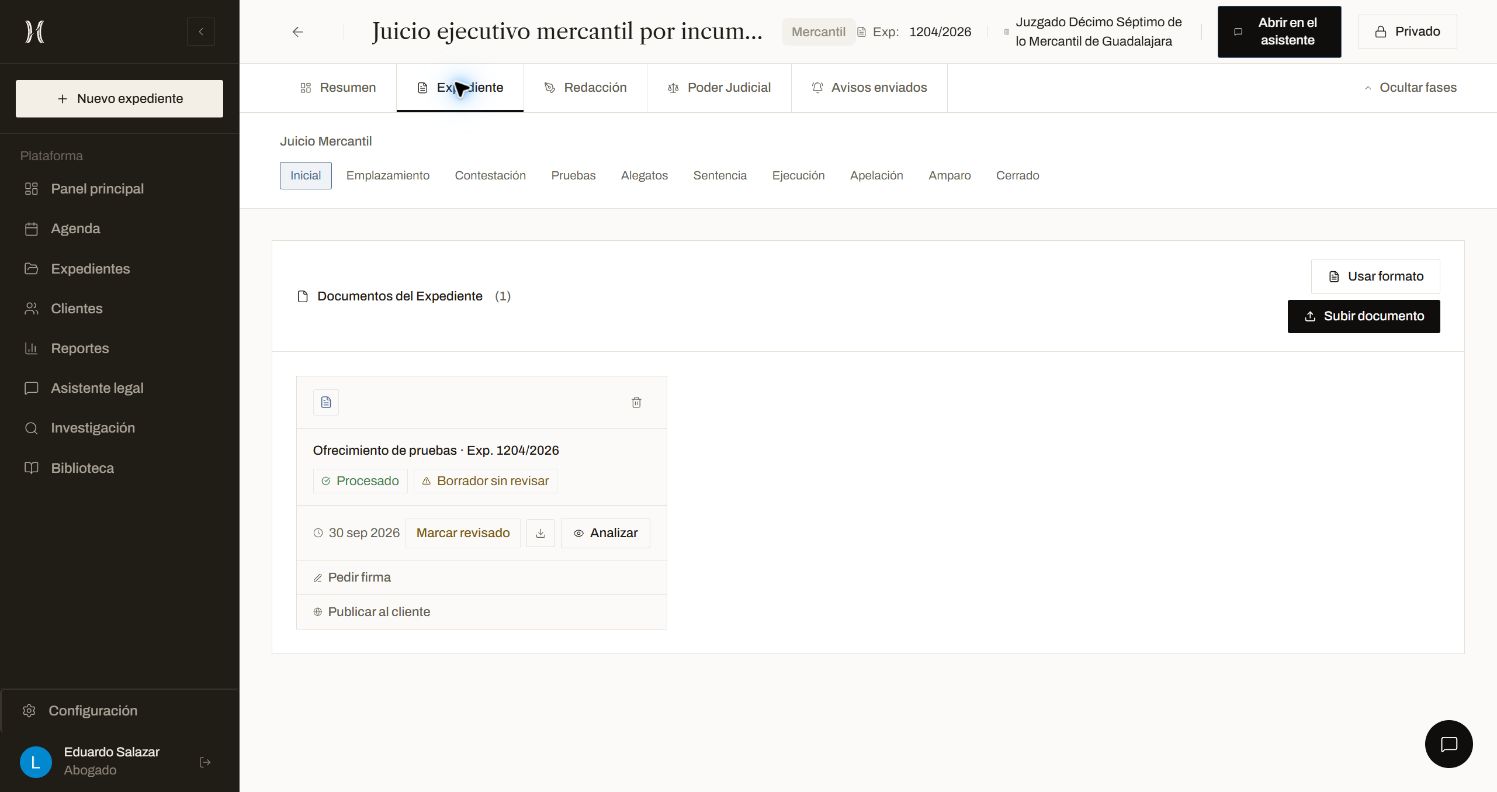
Task: Switch to the Resumen tab
Action: (x=338, y=88)
